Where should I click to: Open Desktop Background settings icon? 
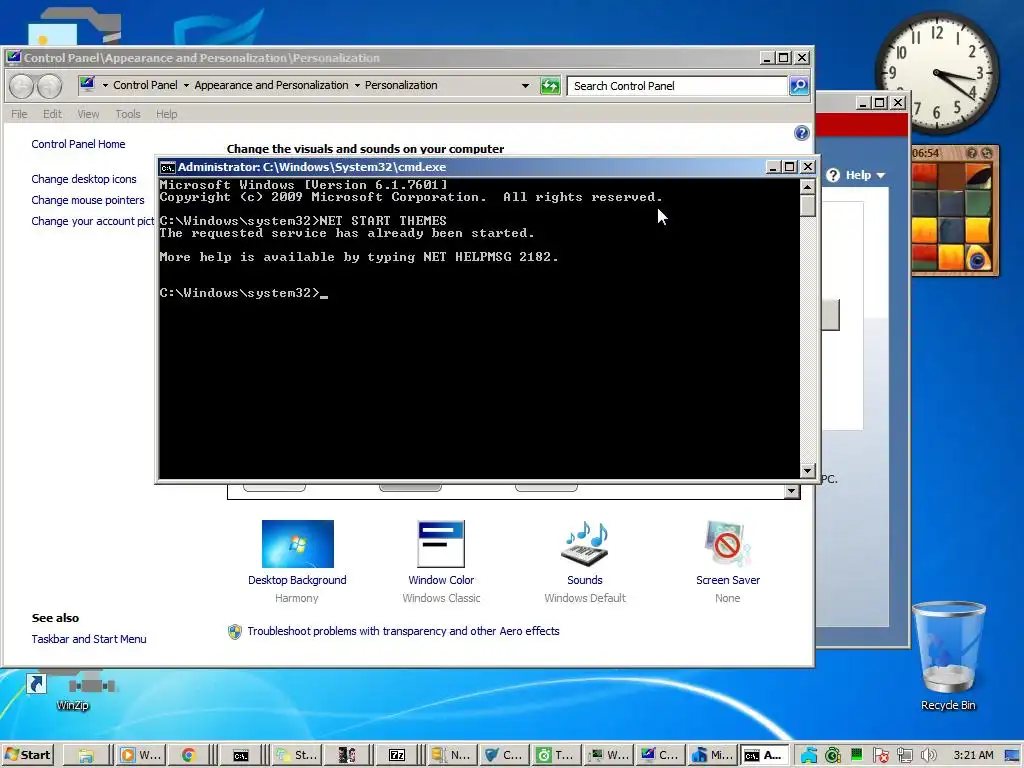(297, 543)
